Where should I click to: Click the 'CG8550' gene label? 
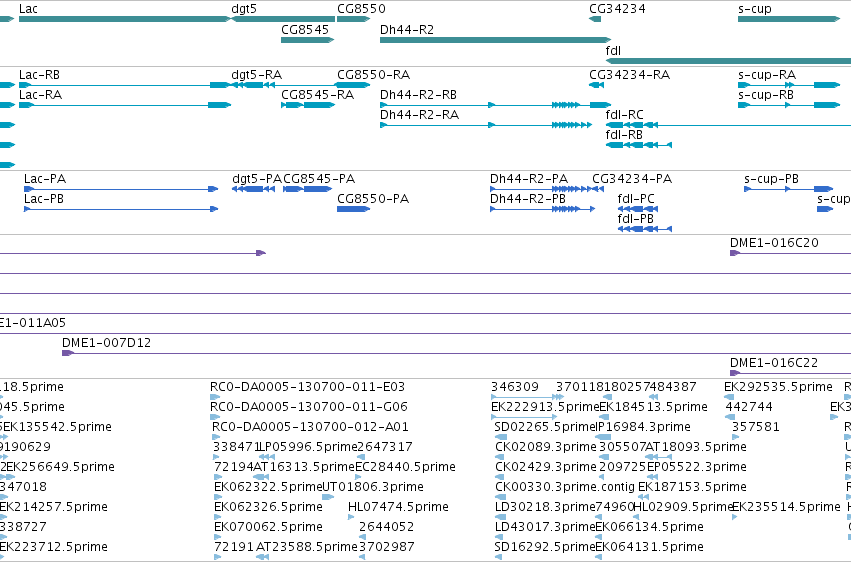[x=361, y=9]
